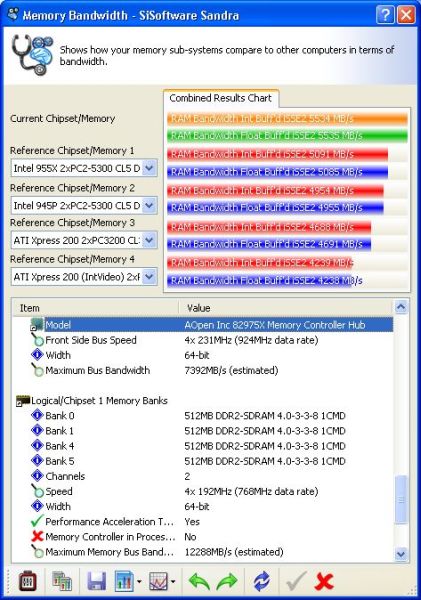Viewport: 421px width, 600px height.
Task: Click the blue refresh arrows icon
Action: (x=261, y=581)
